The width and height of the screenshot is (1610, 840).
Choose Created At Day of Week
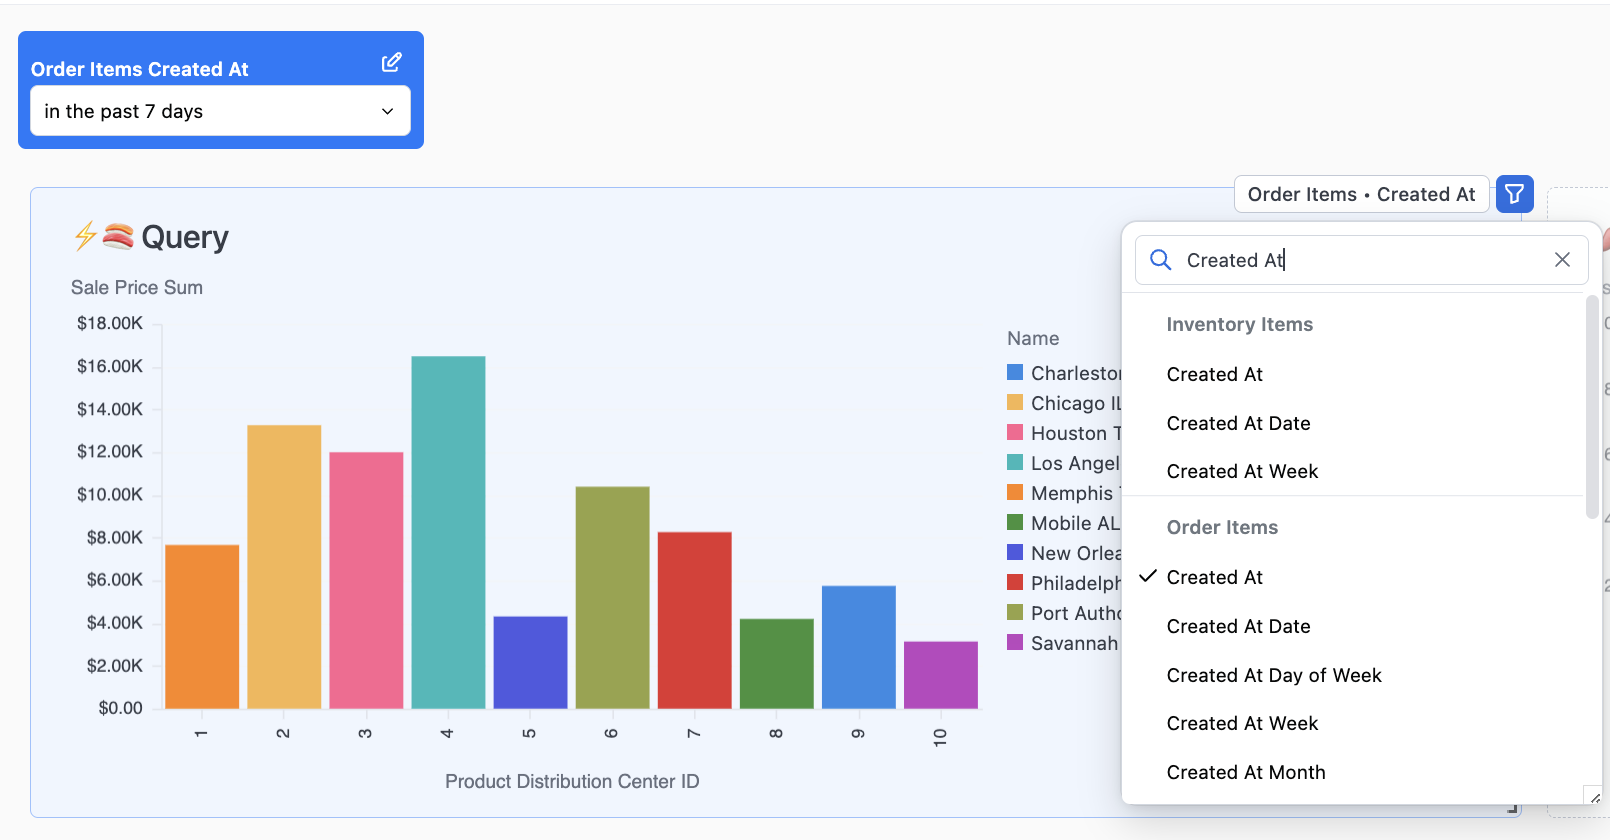[1273, 675]
